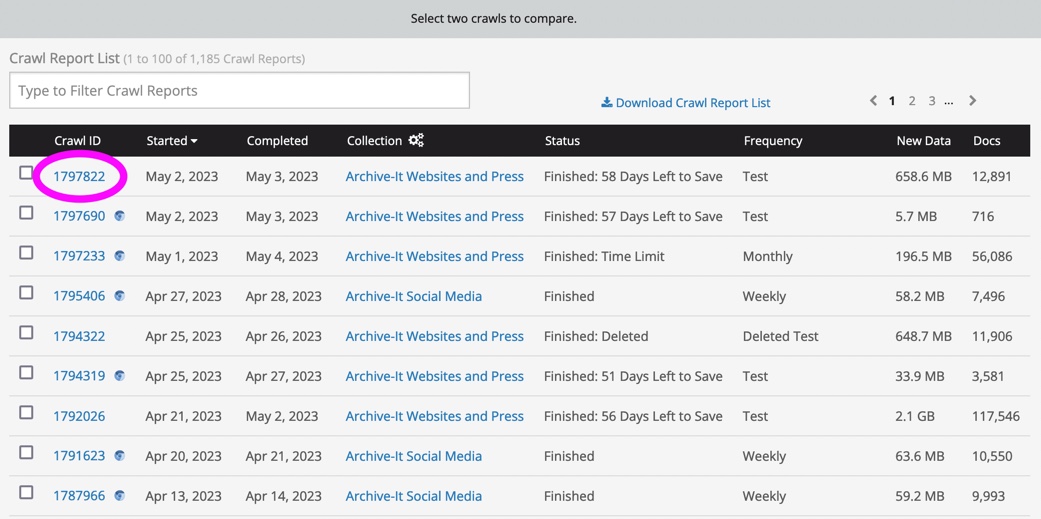The height and width of the screenshot is (519, 1041).
Task: Open Collection column gear settings icon
Action: [x=416, y=141]
